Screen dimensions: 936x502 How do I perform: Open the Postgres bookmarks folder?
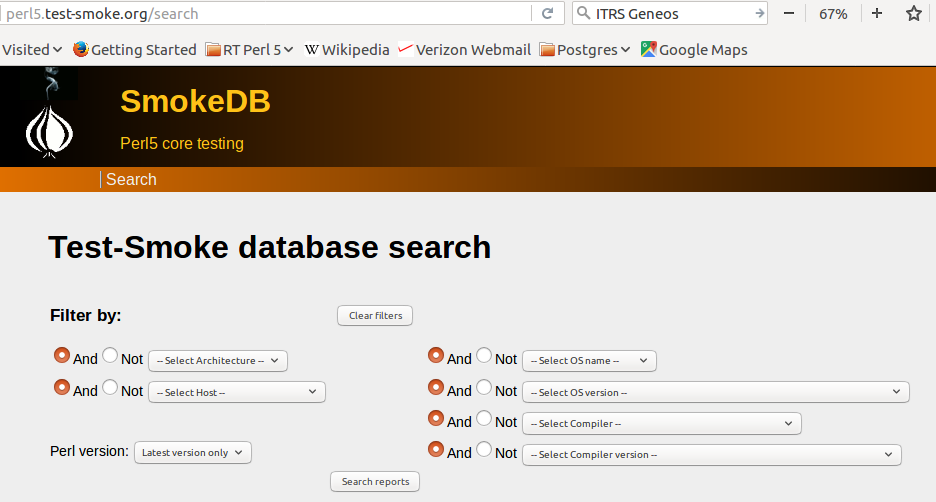[585, 50]
